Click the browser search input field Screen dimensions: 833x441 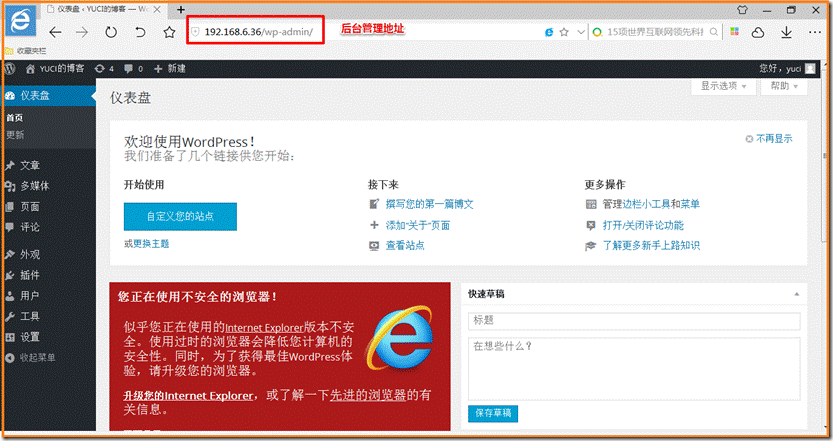pyautogui.click(x=655, y=32)
